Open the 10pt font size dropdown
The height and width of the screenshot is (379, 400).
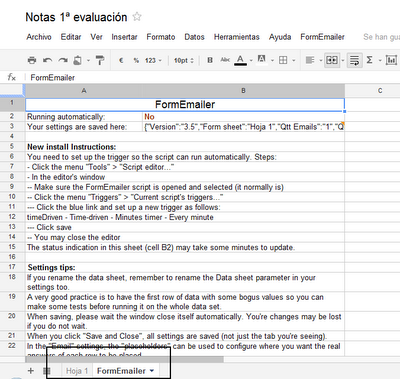click(184, 60)
